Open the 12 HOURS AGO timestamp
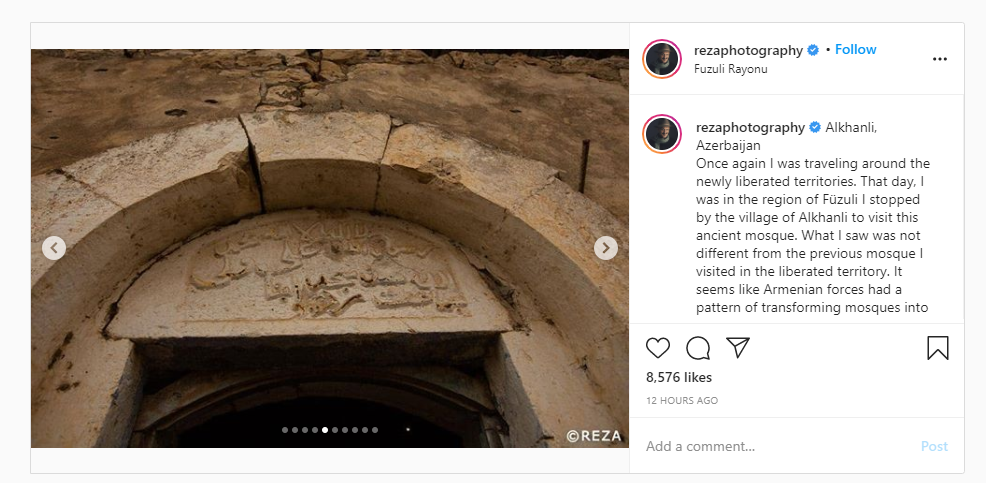Screen dimensions: 986x483 (x=682, y=401)
